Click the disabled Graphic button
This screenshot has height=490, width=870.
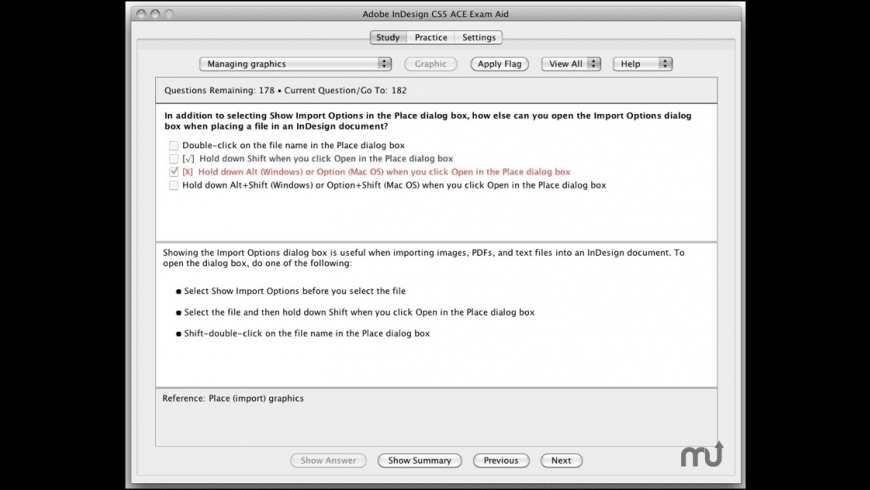click(431, 64)
